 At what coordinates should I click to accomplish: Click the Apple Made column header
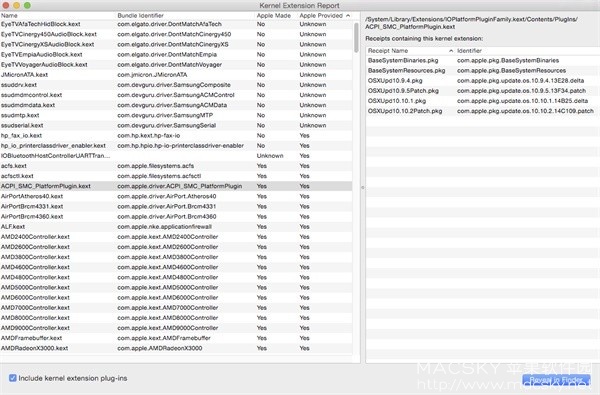point(276,16)
